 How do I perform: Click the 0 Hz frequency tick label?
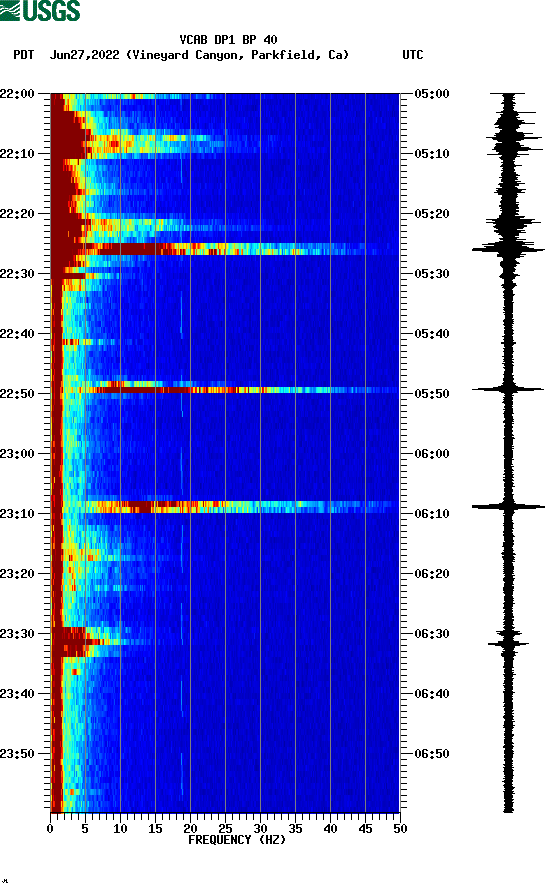[51, 829]
